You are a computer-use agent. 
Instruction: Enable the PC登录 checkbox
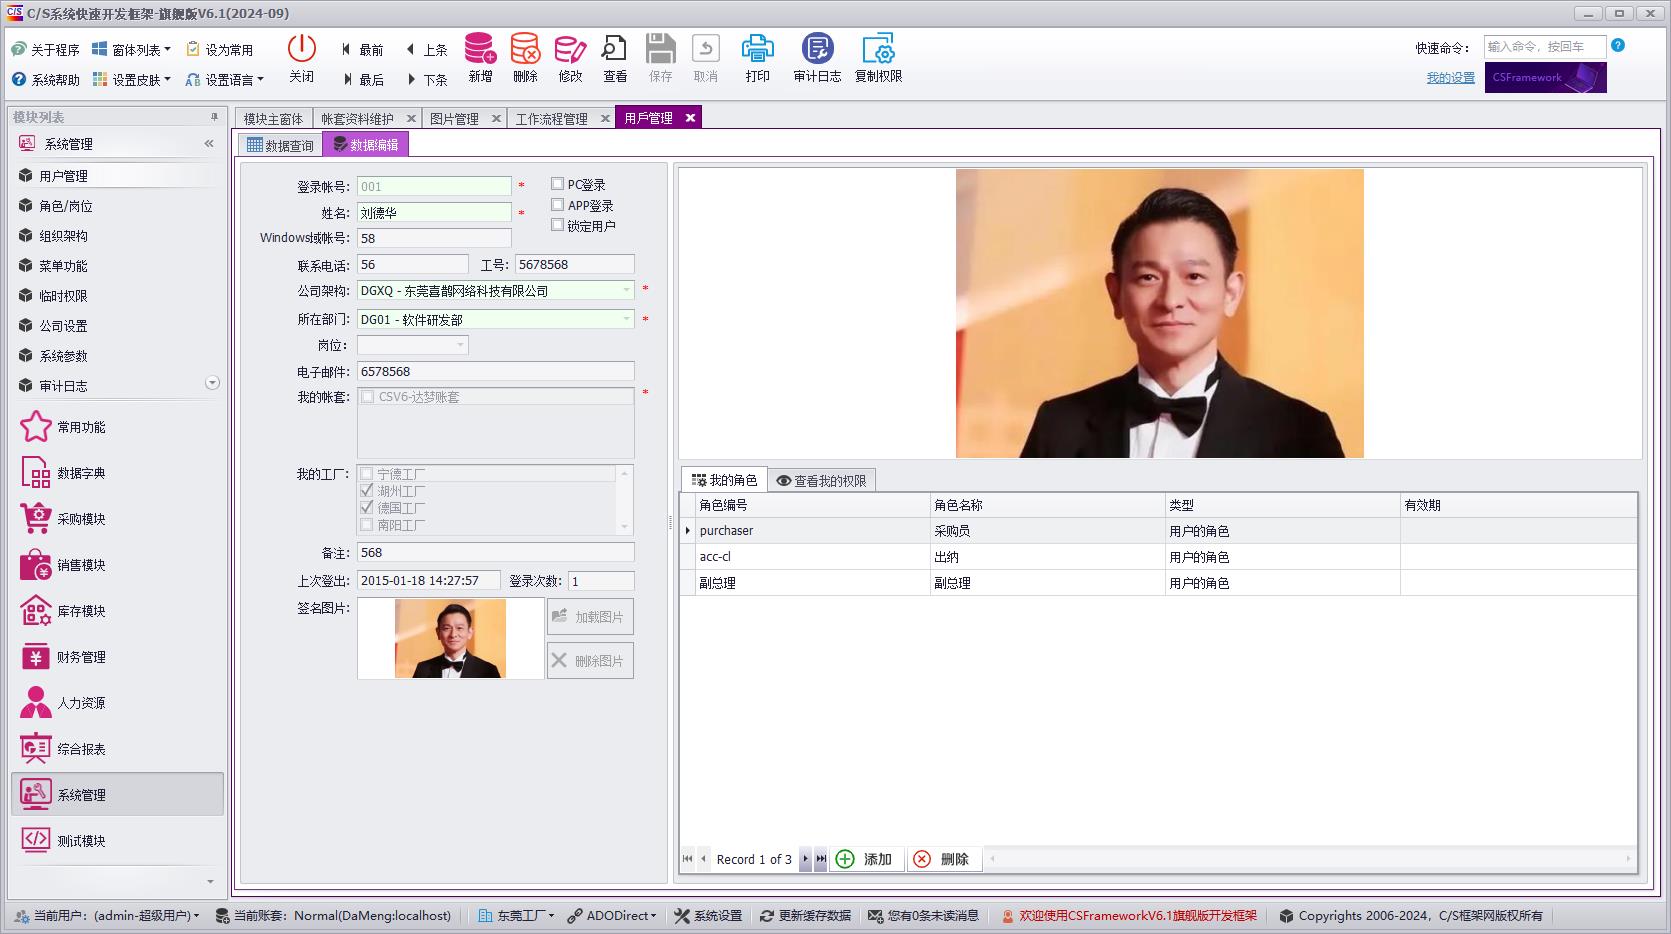(558, 184)
